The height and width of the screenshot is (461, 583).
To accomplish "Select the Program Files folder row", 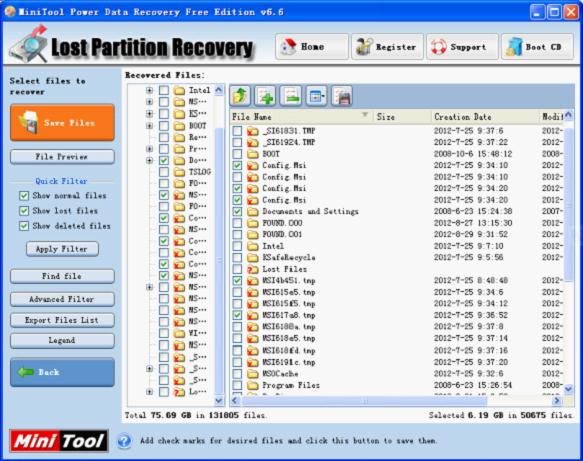I will (398, 385).
